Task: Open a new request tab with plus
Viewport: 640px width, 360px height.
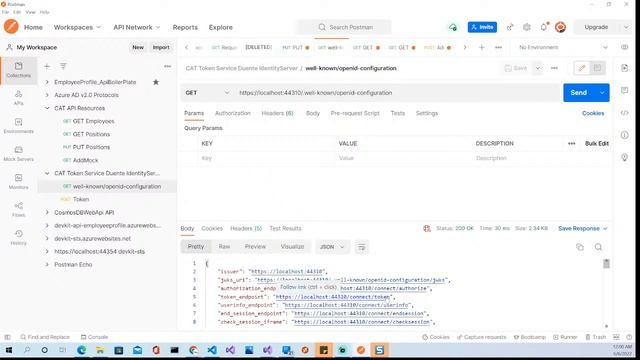Action: click(482, 47)
